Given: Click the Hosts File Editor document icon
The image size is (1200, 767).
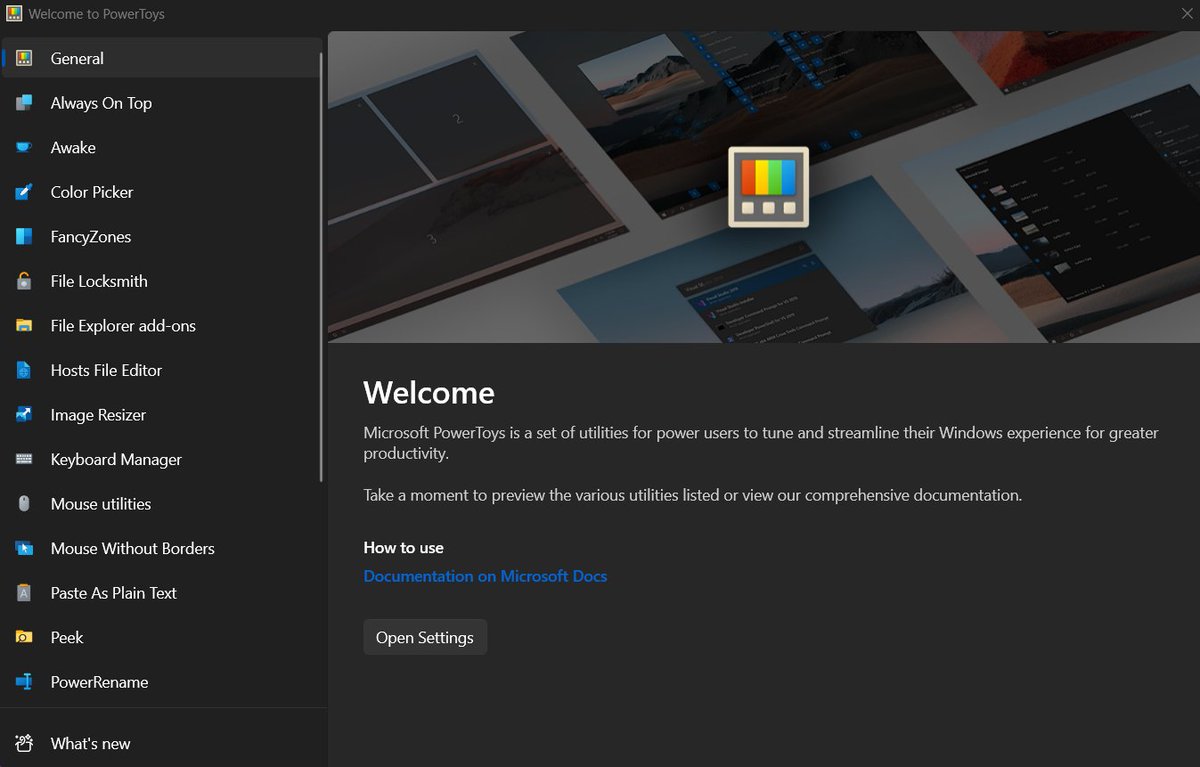Looking at the screenshot, I should [24, 370].
